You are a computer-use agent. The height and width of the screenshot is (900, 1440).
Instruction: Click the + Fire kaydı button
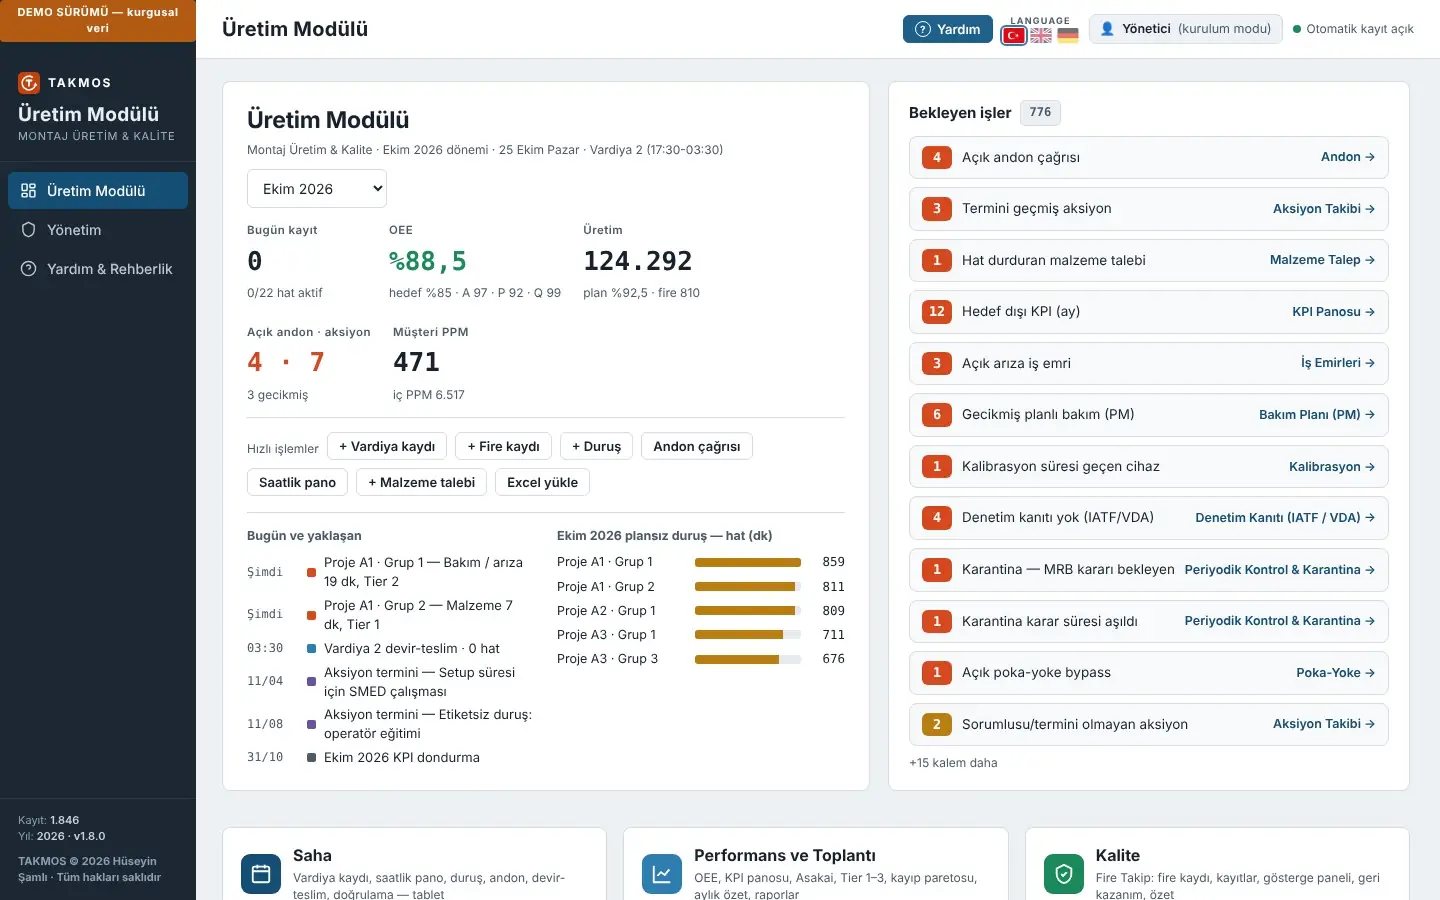pyautogui.click(x=504, y=447)
